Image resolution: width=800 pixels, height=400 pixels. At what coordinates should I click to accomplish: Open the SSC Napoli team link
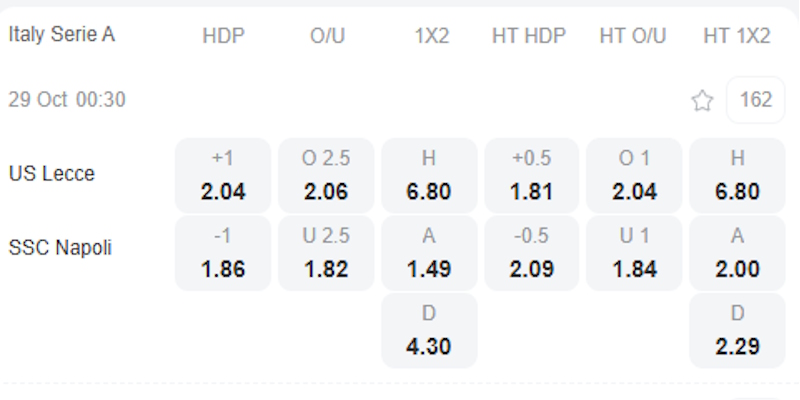click(60, 248)
